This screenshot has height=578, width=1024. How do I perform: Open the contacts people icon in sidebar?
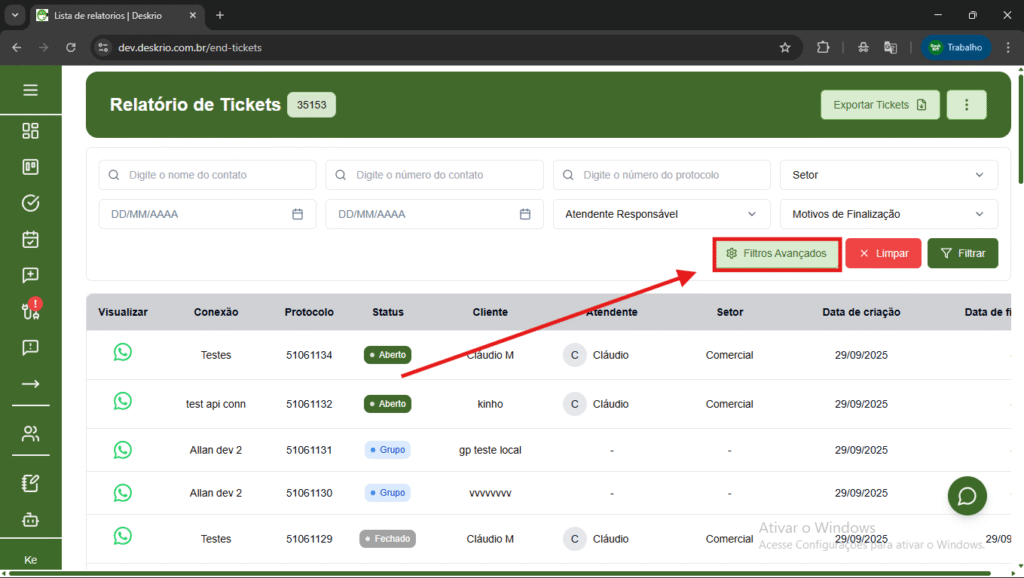point(30,434)
